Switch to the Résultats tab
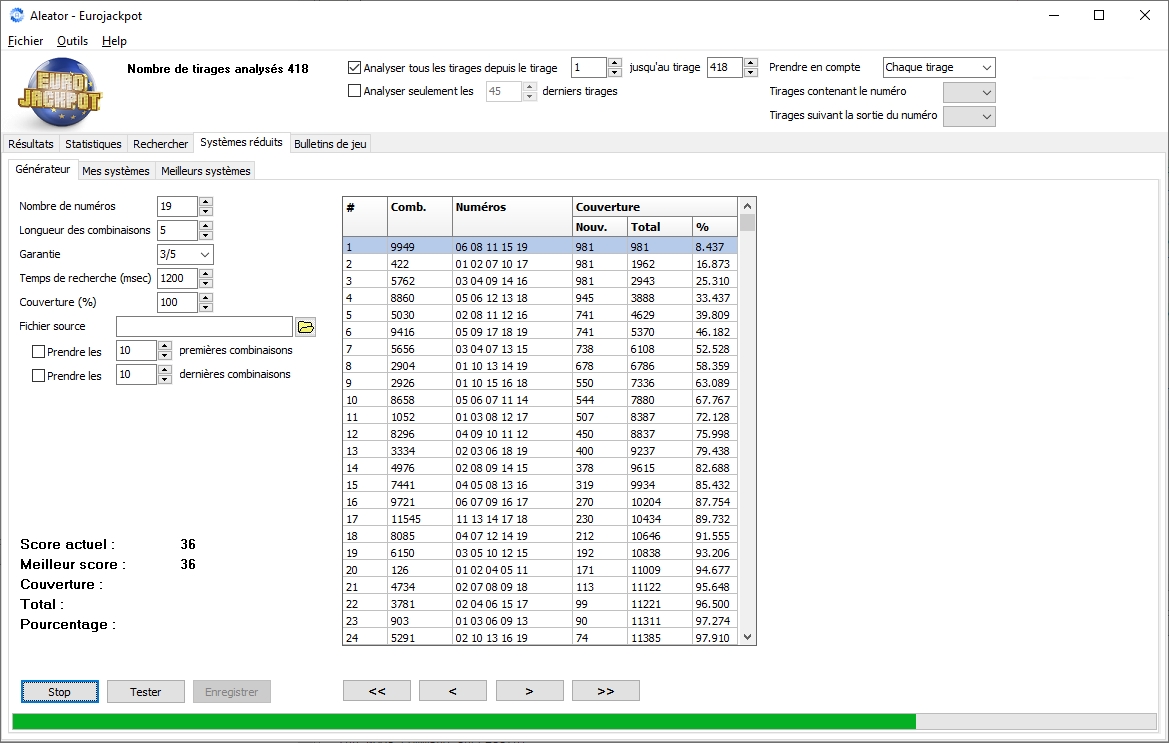 tap(31, 144)
